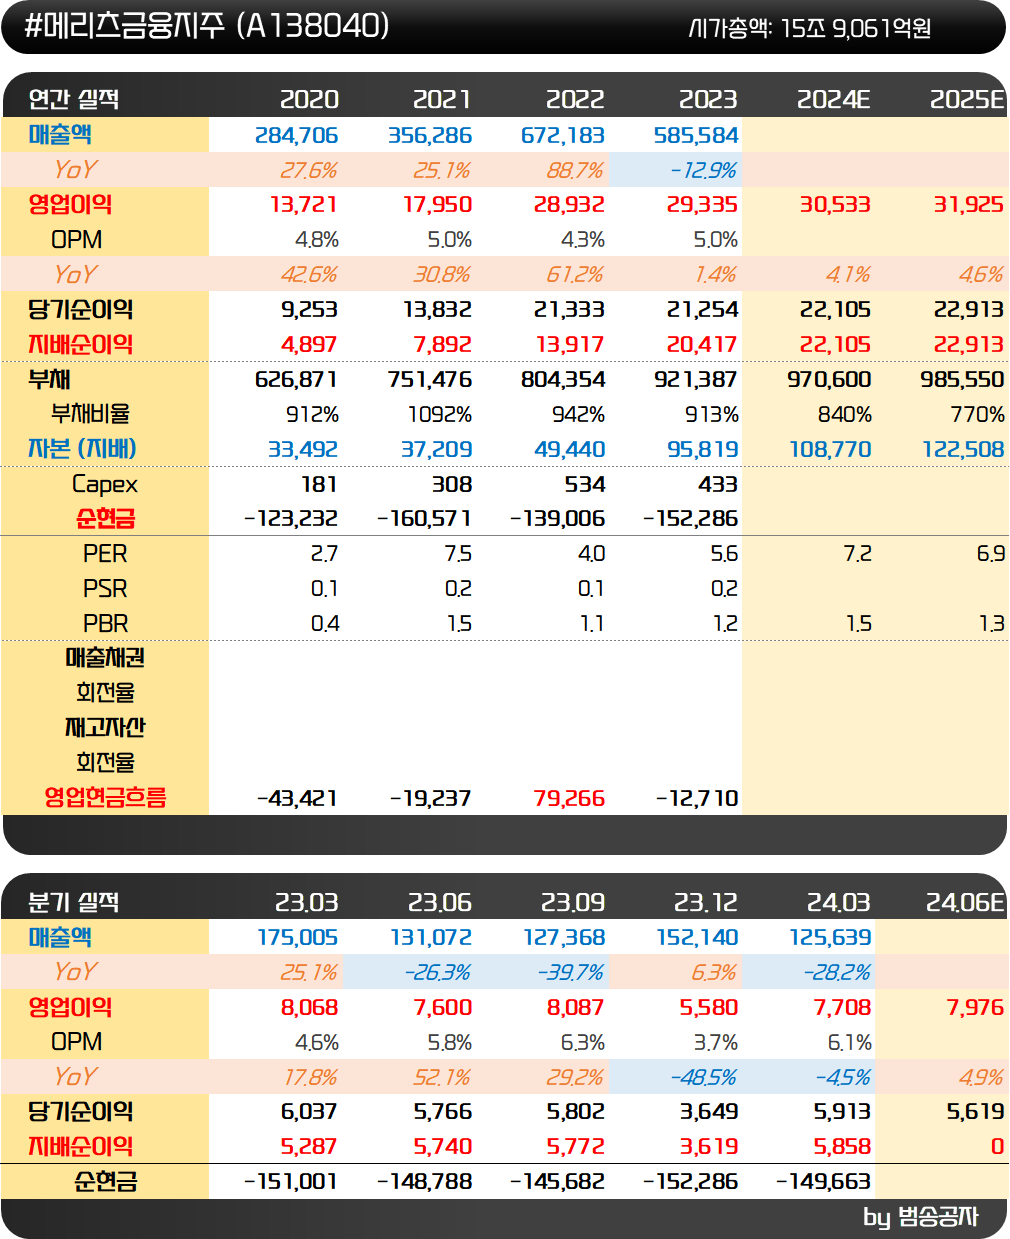Select annual 매출액 value 284,706
The height and width of the screenshot is (1239, 1010).
(x=297, y=135)
